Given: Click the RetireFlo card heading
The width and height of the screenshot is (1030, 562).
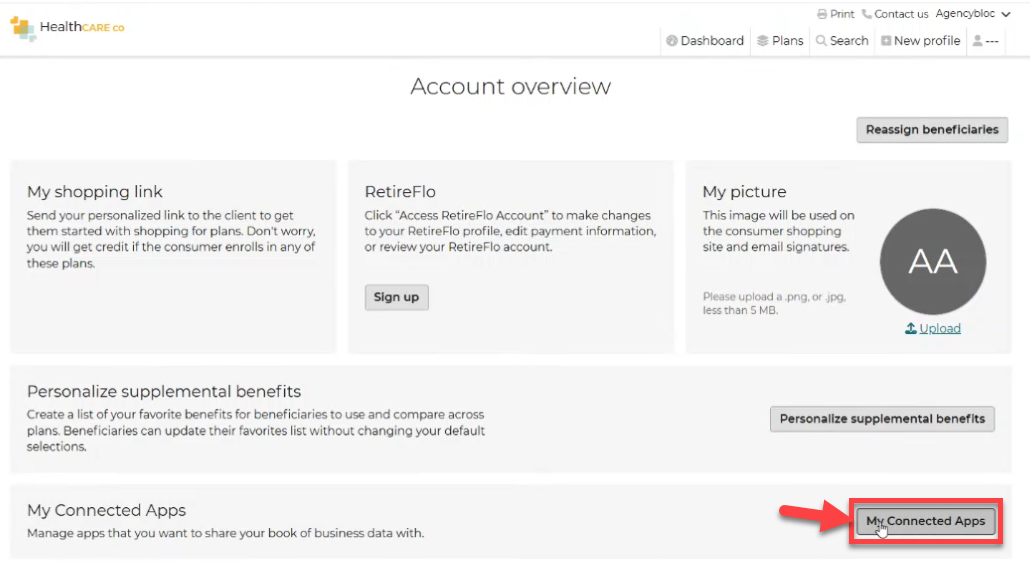Looking at the screenshot, I should 400,192.
